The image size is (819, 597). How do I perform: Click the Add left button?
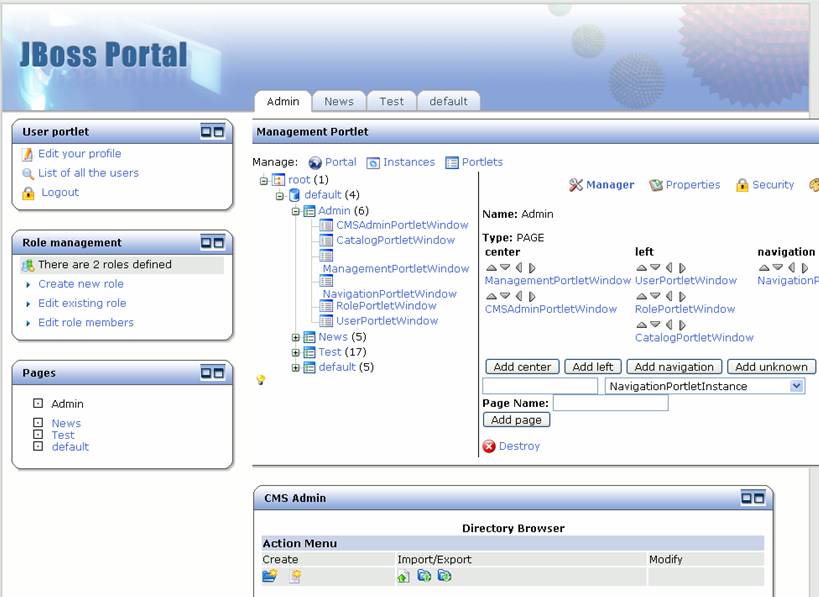pyautogui.click(x=593, y=367)
